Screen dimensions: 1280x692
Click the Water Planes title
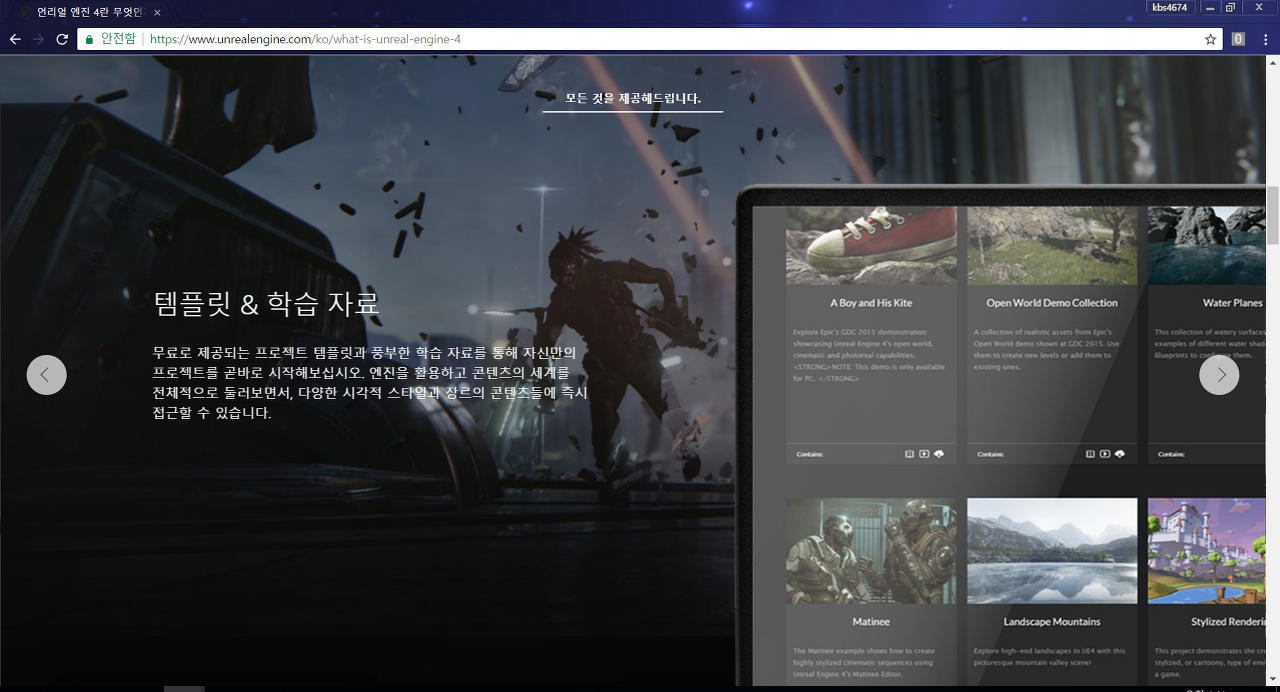[1233, 303]
